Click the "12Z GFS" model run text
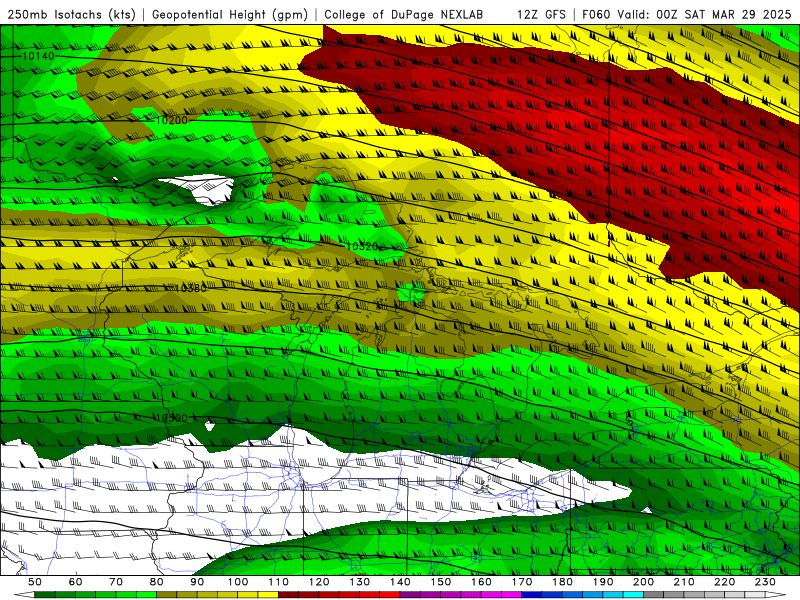The width and height of the screenshot is (800, 600). 541,15
